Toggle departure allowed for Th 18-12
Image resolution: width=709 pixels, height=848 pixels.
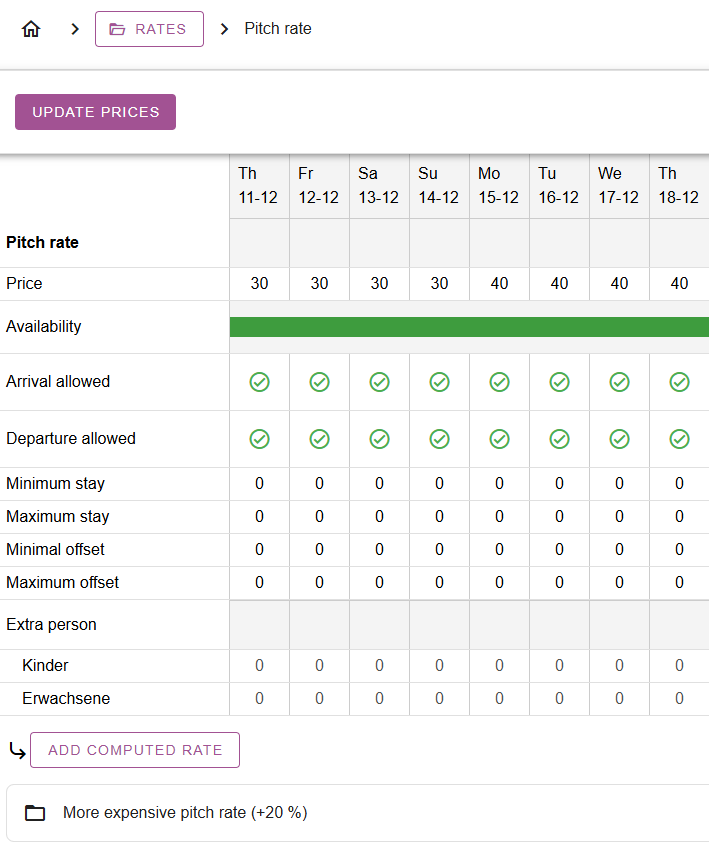(x=679, y=439)
